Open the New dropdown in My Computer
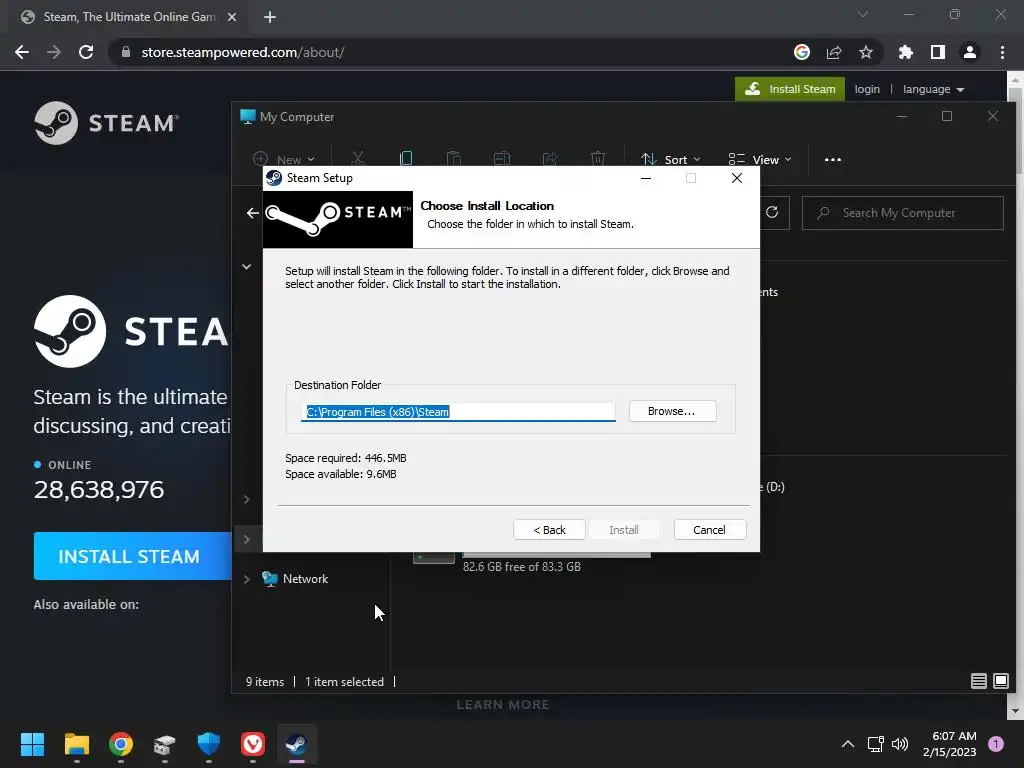Image resolution: width=1024 pixels, height=768 pixels. [x=283, y=159]
